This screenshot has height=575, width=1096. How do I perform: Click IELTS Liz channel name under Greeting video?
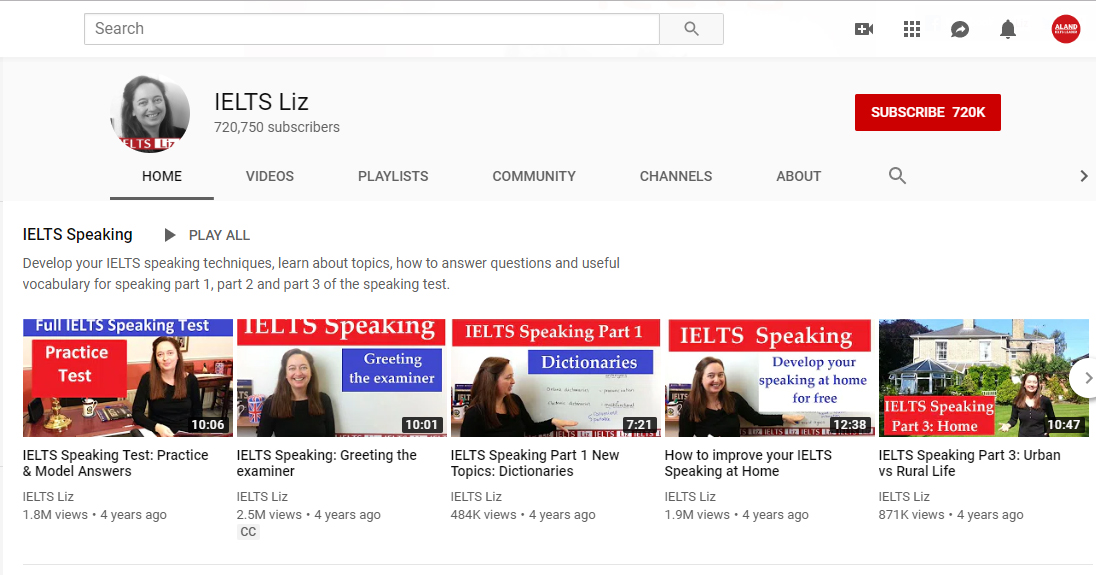click(262, 497)
